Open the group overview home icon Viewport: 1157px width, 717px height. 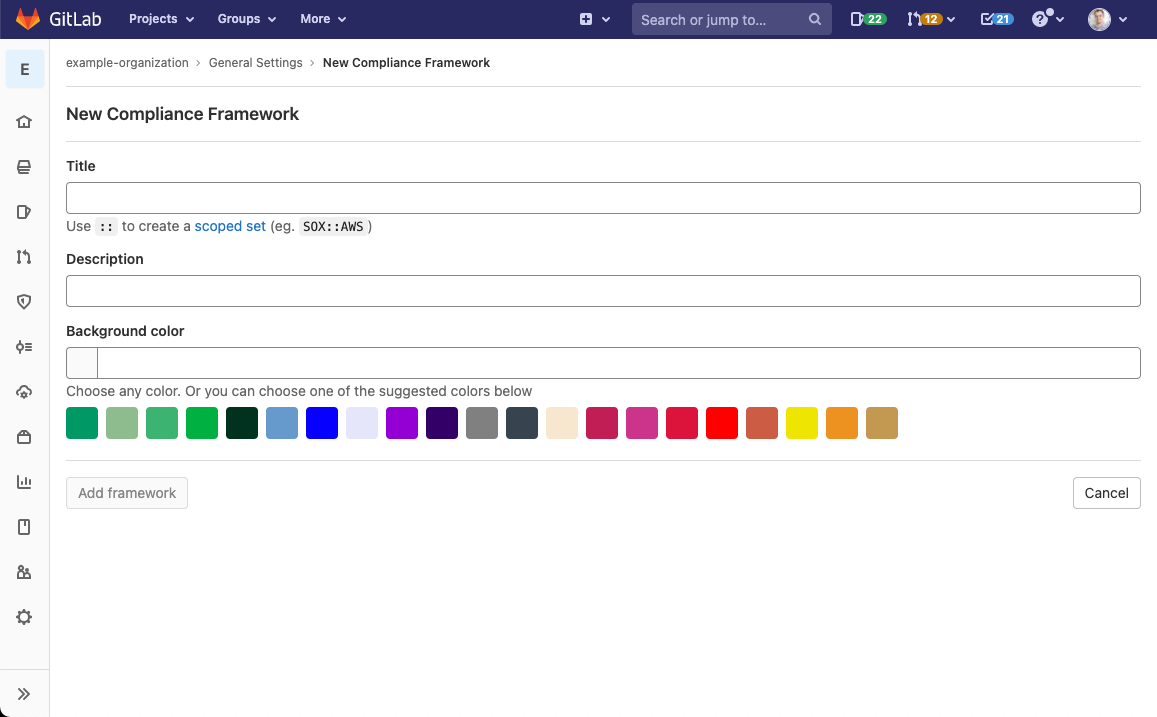24,121
